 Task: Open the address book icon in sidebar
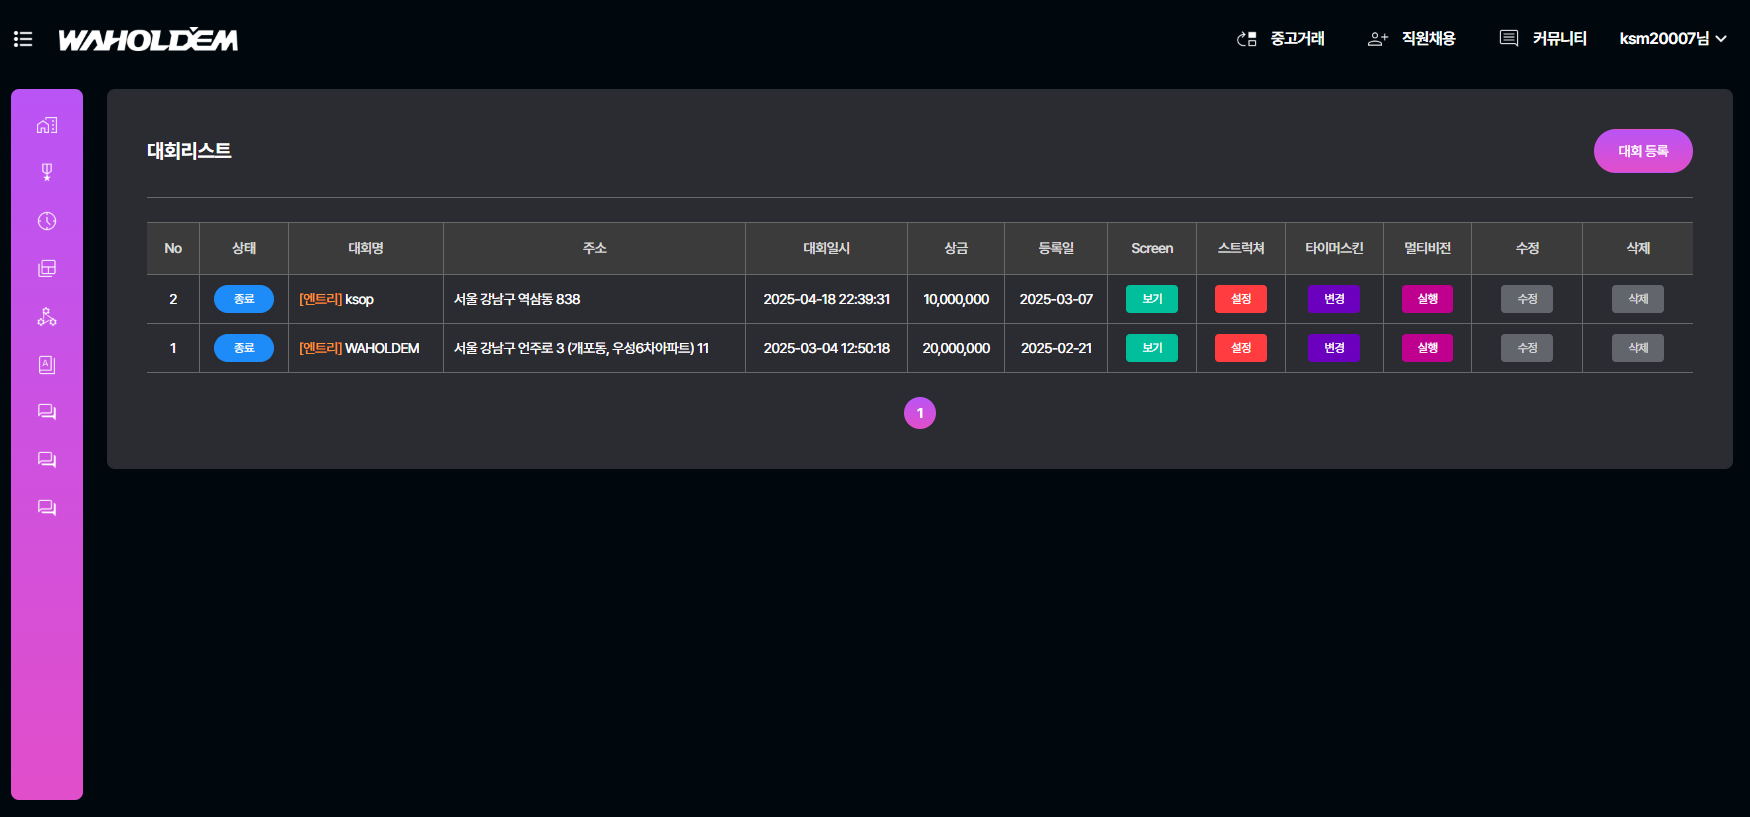pos(47,365)
